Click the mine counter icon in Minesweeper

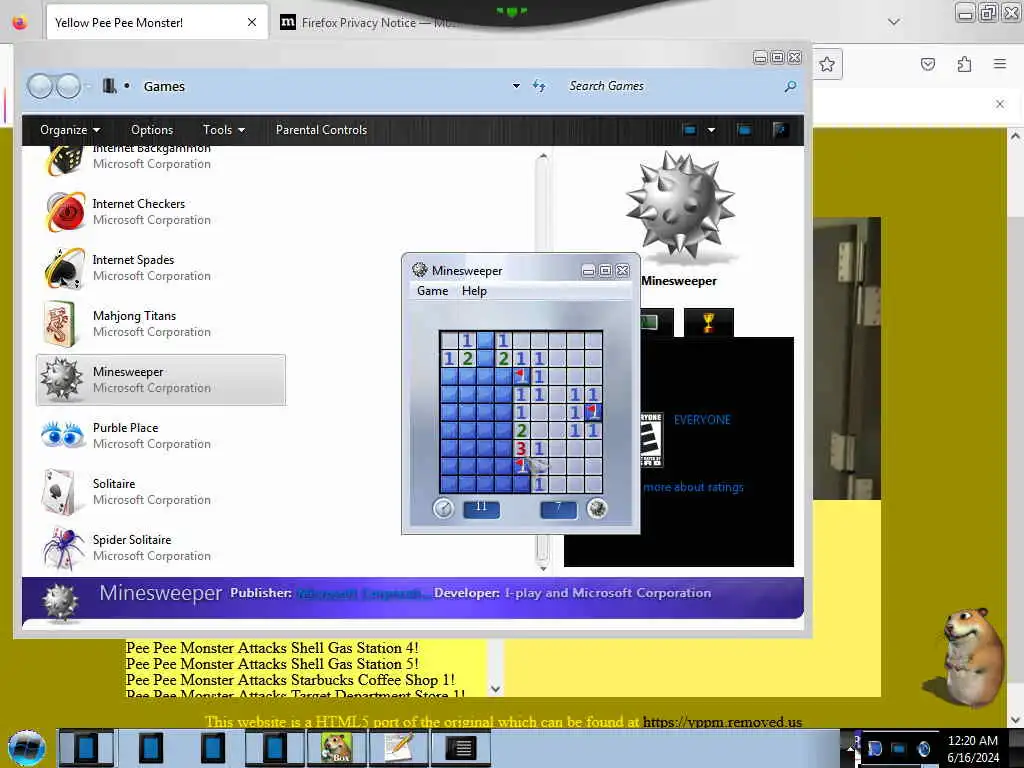pyautogui.click(x=597, y=508)
